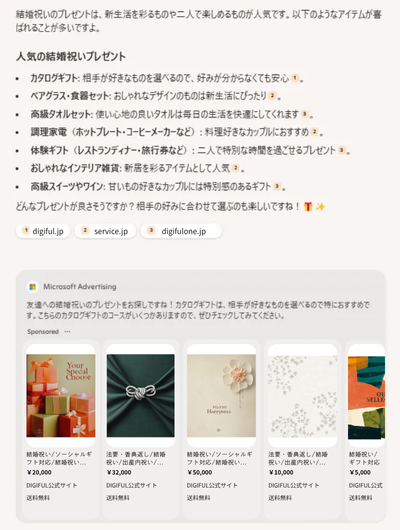Click the Microsoft Advertising logo icon
400x530 pixels.
(x=32, y=287)
